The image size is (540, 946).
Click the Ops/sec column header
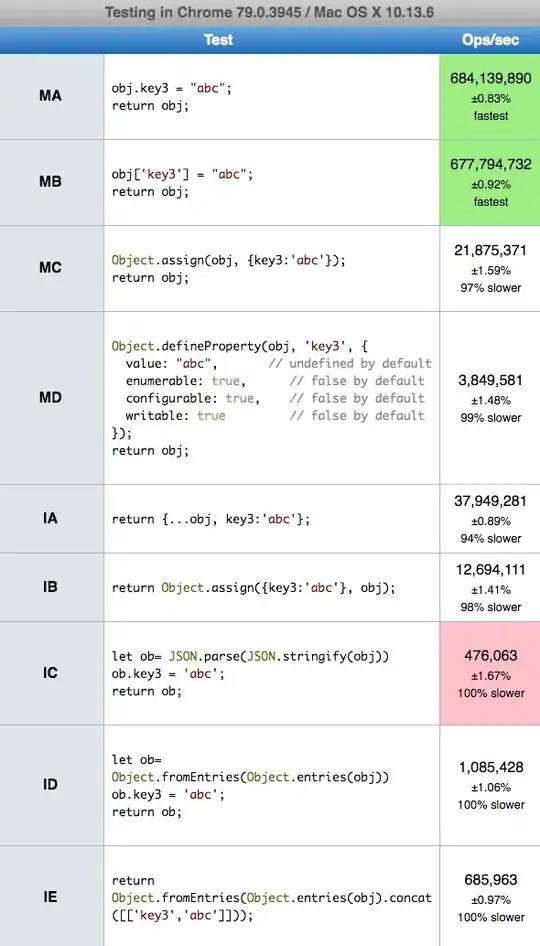point(490,40)
